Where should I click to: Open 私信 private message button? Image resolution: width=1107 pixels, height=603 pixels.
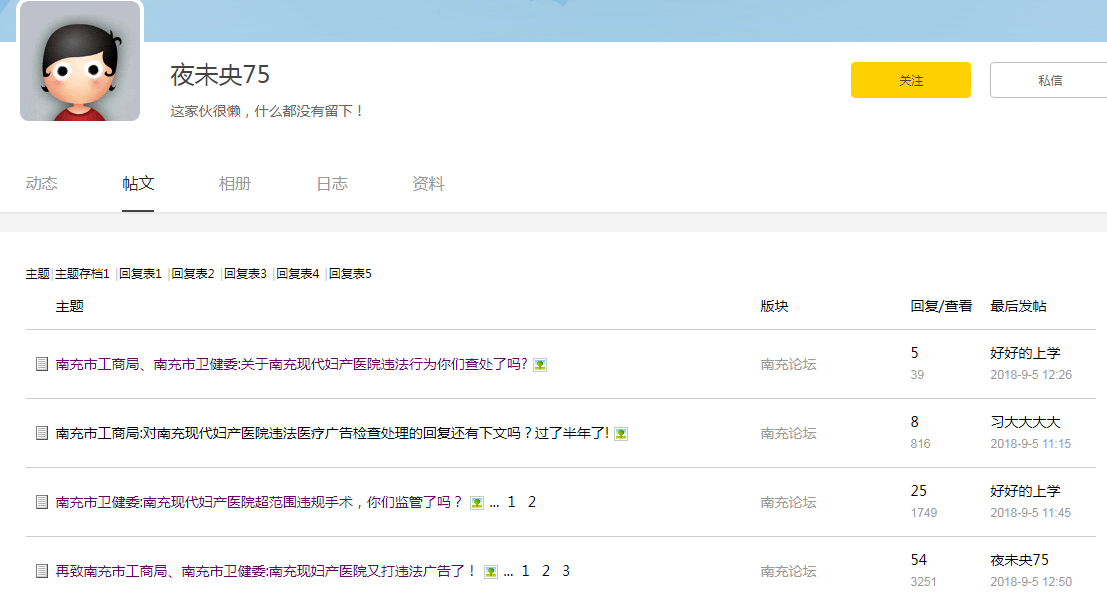1048,80
